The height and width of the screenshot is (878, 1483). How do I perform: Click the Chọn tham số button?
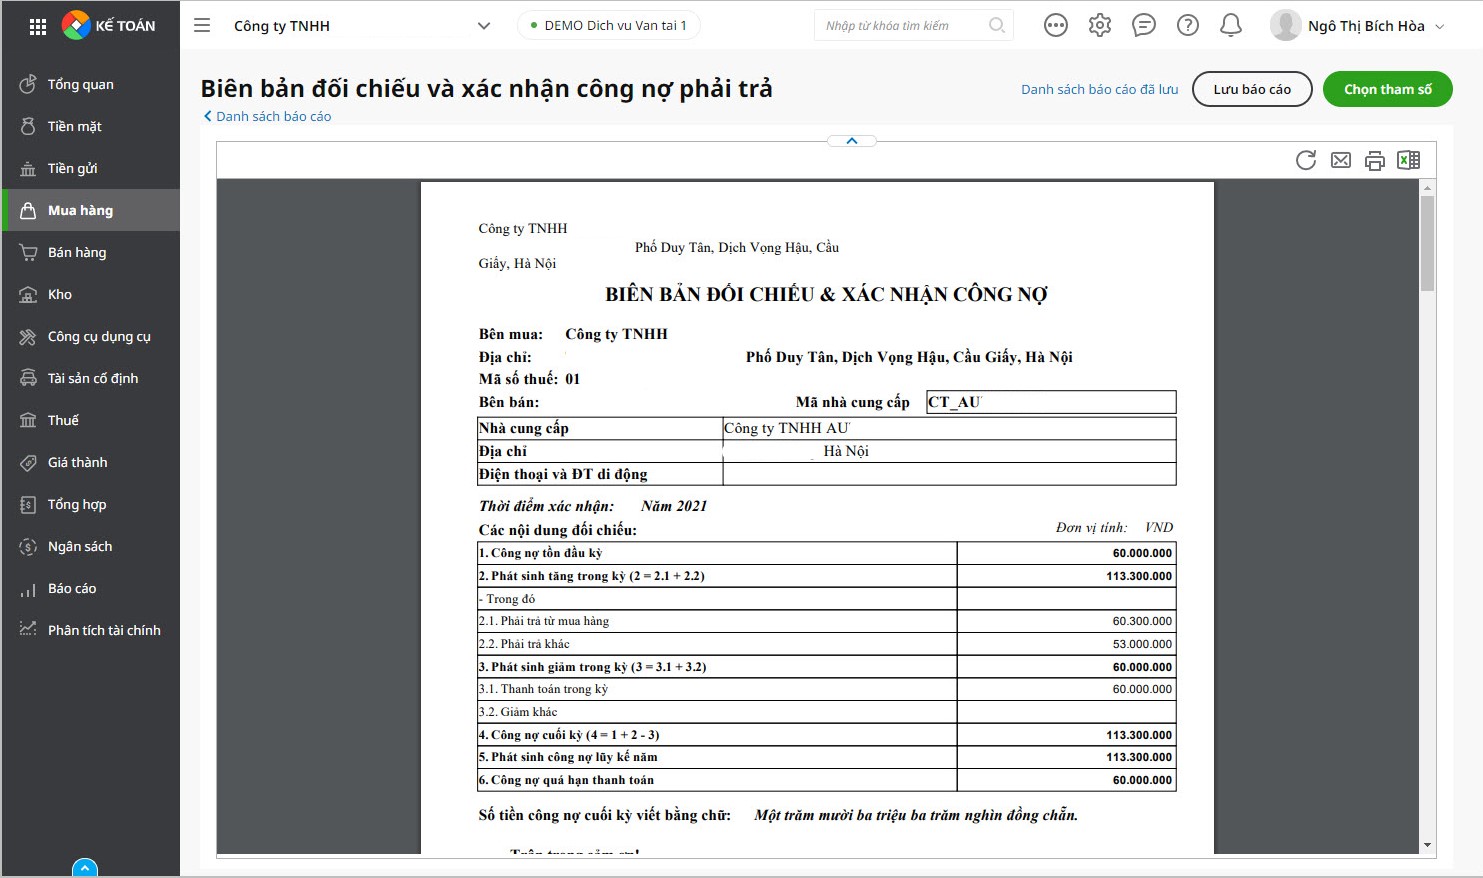click(x=1387, y=89)
